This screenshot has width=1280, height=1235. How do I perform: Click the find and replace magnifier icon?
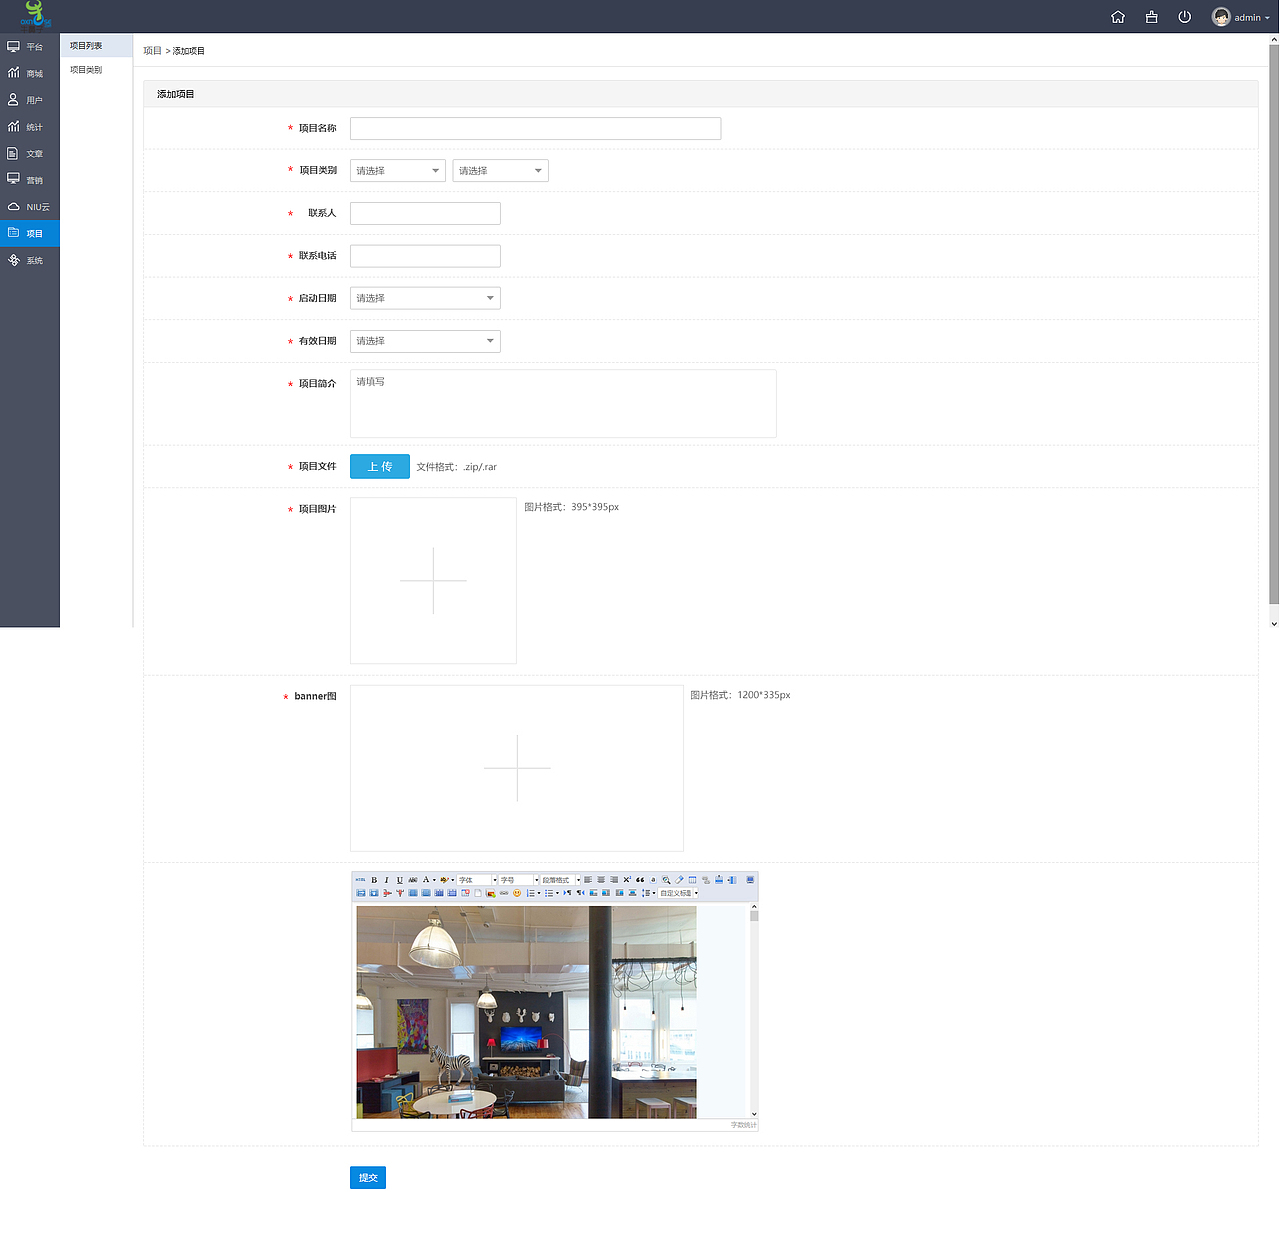[x=666, y=880]
